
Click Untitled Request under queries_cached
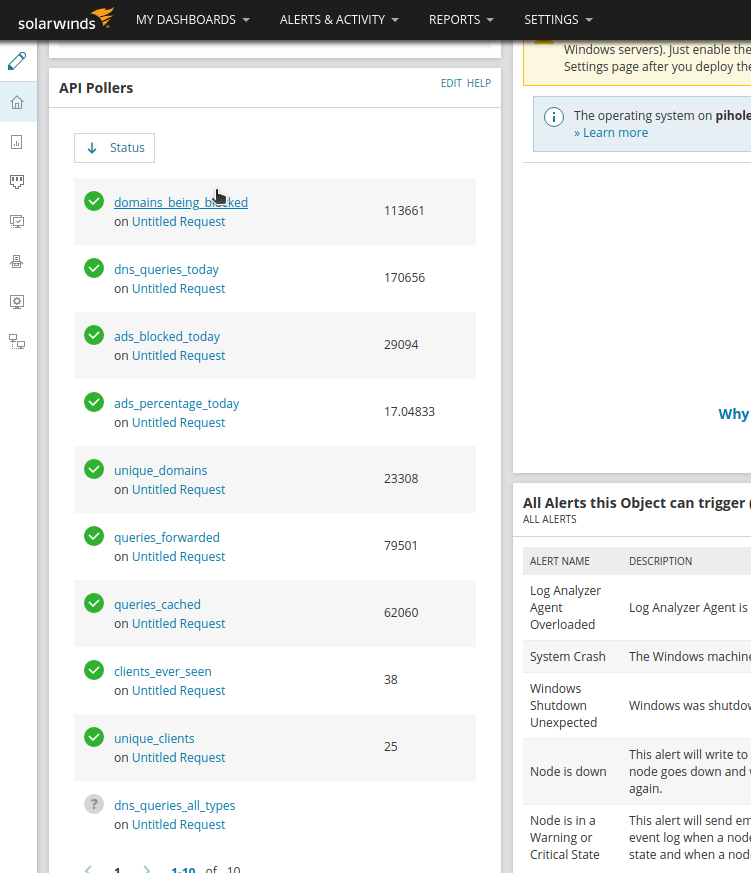click(178, 624)
